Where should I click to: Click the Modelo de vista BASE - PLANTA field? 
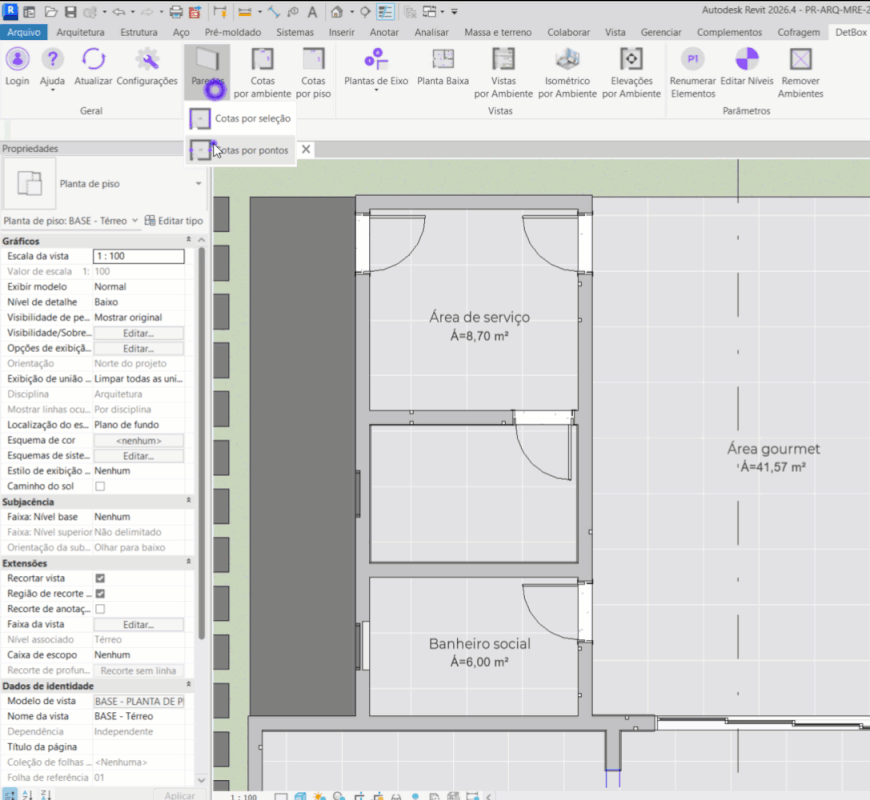(139, 701)
